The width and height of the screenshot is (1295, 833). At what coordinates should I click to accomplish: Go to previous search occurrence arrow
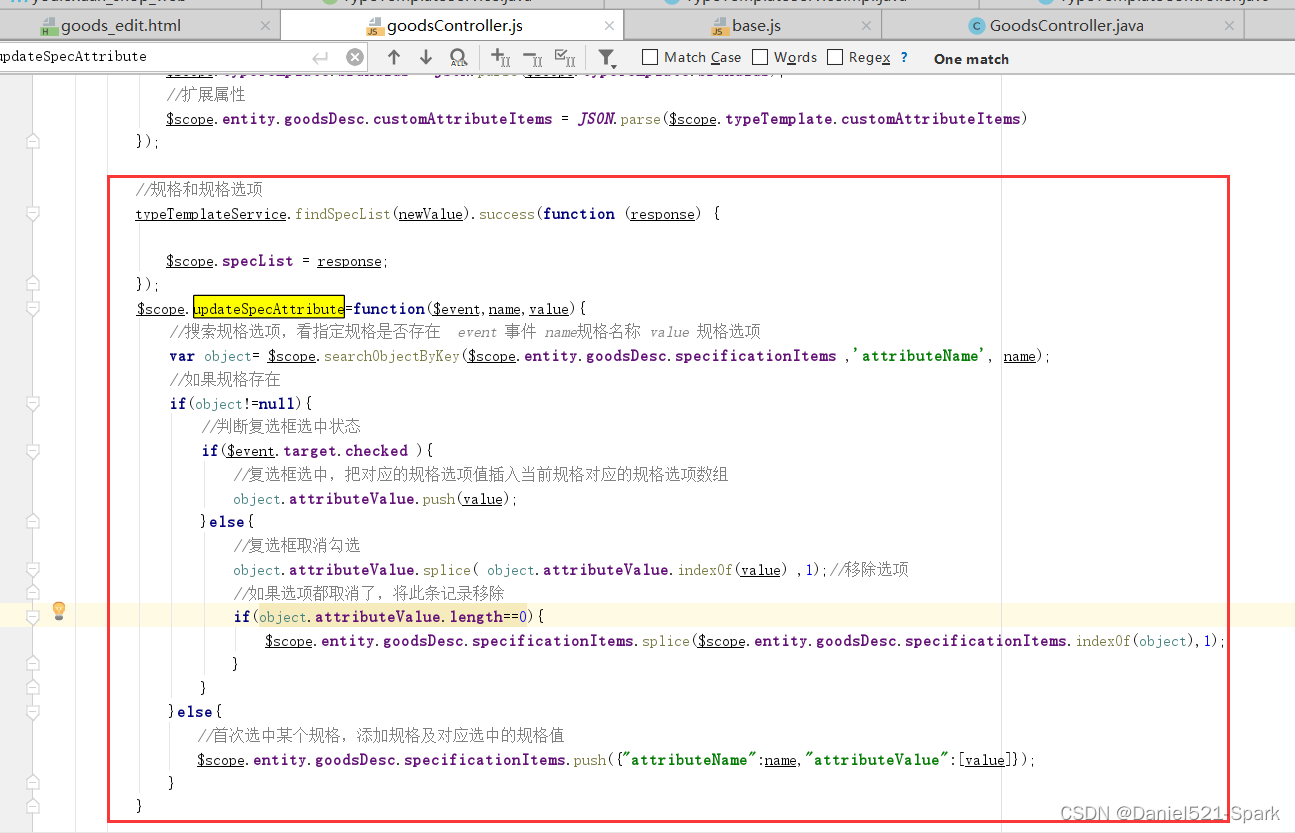coord(394,57)
